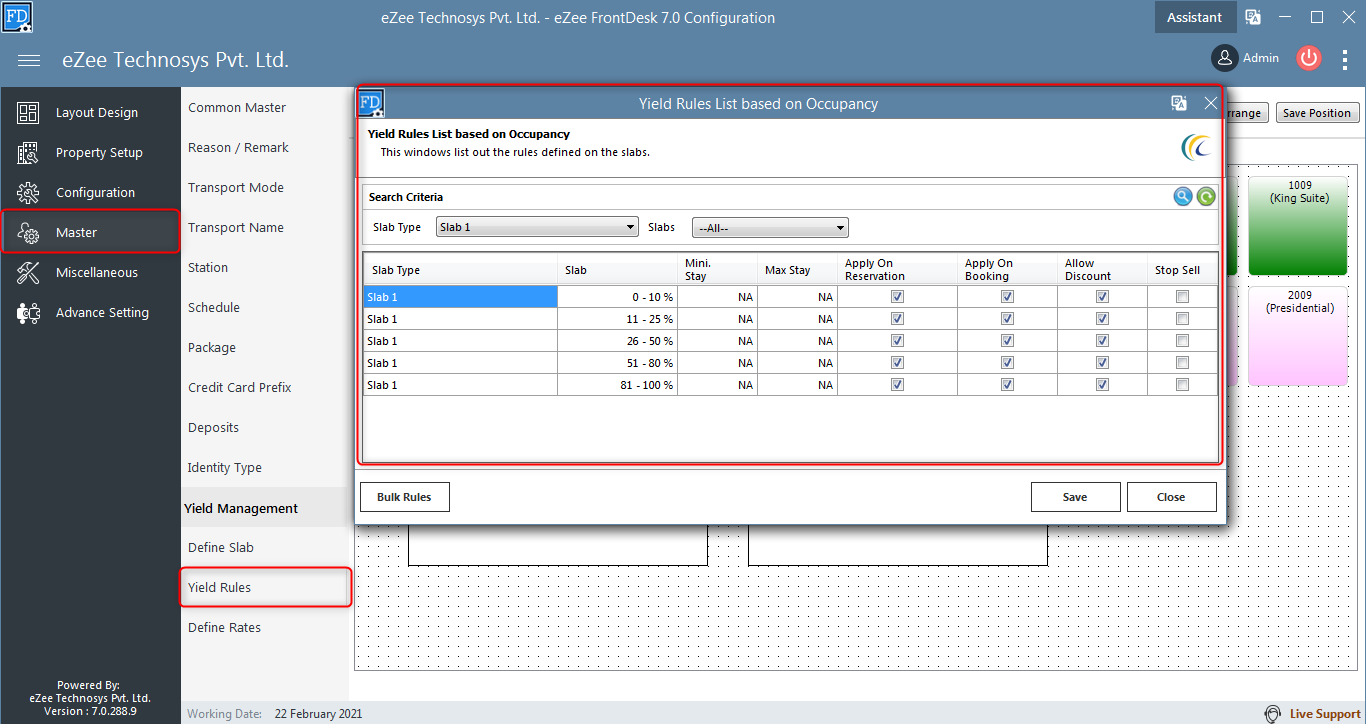Select Define Slab under Yield Management
The height and width of the screenshot is (724, 1366).
[x=221, y=548]
